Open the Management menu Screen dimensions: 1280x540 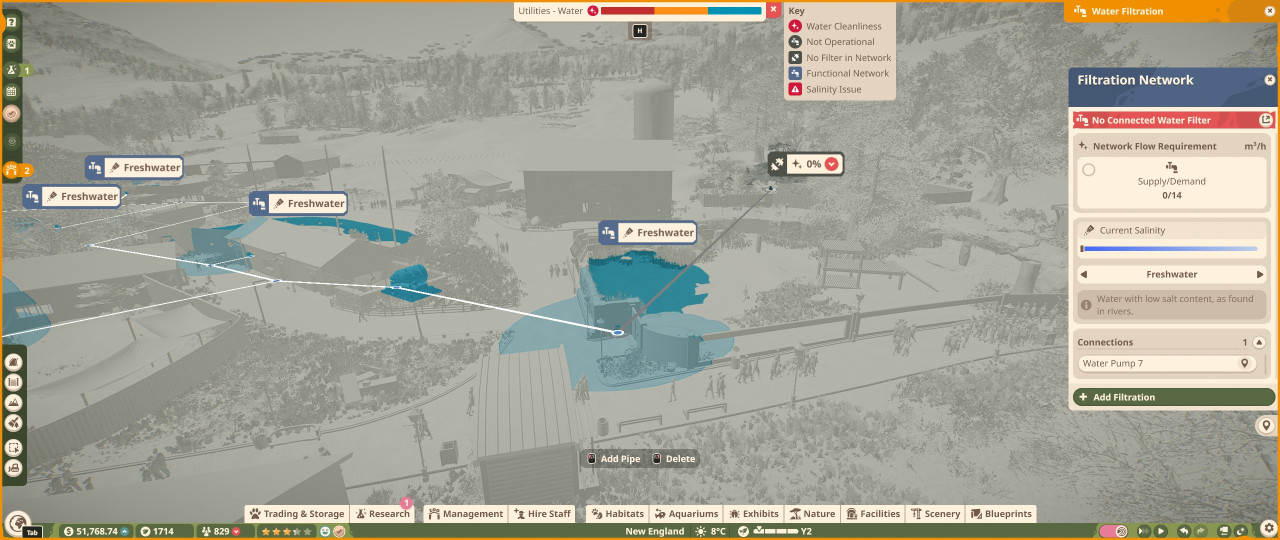pos(466,513)
